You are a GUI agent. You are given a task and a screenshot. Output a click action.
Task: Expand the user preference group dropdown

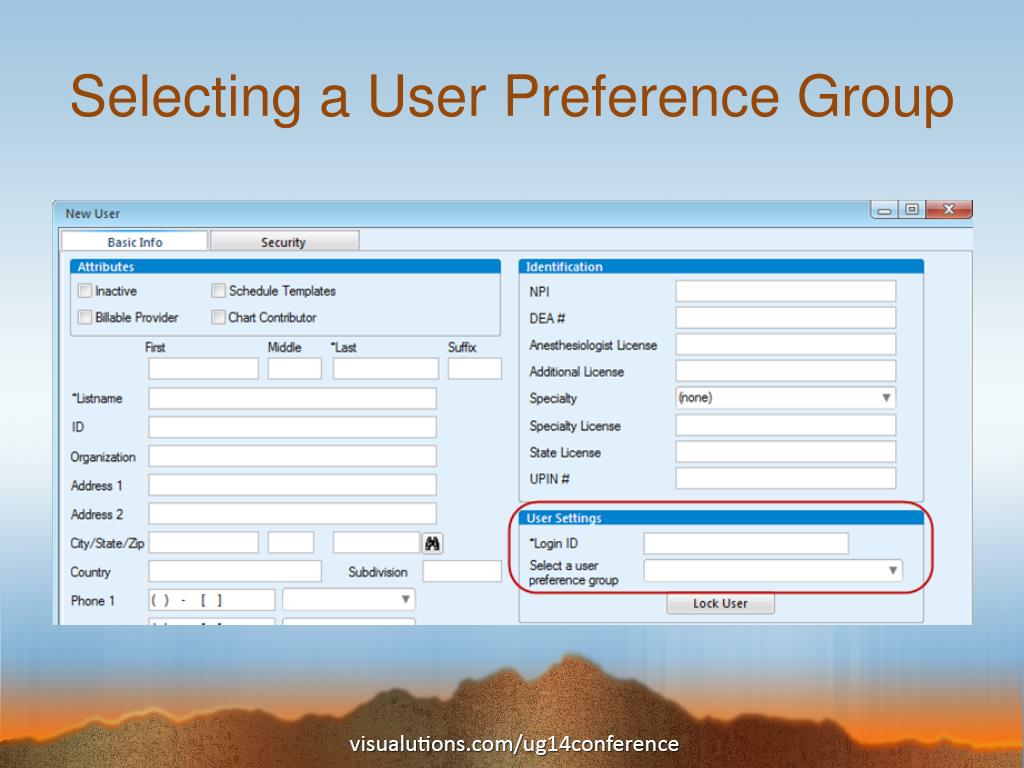pyautogui.click(x=773, y=570)
